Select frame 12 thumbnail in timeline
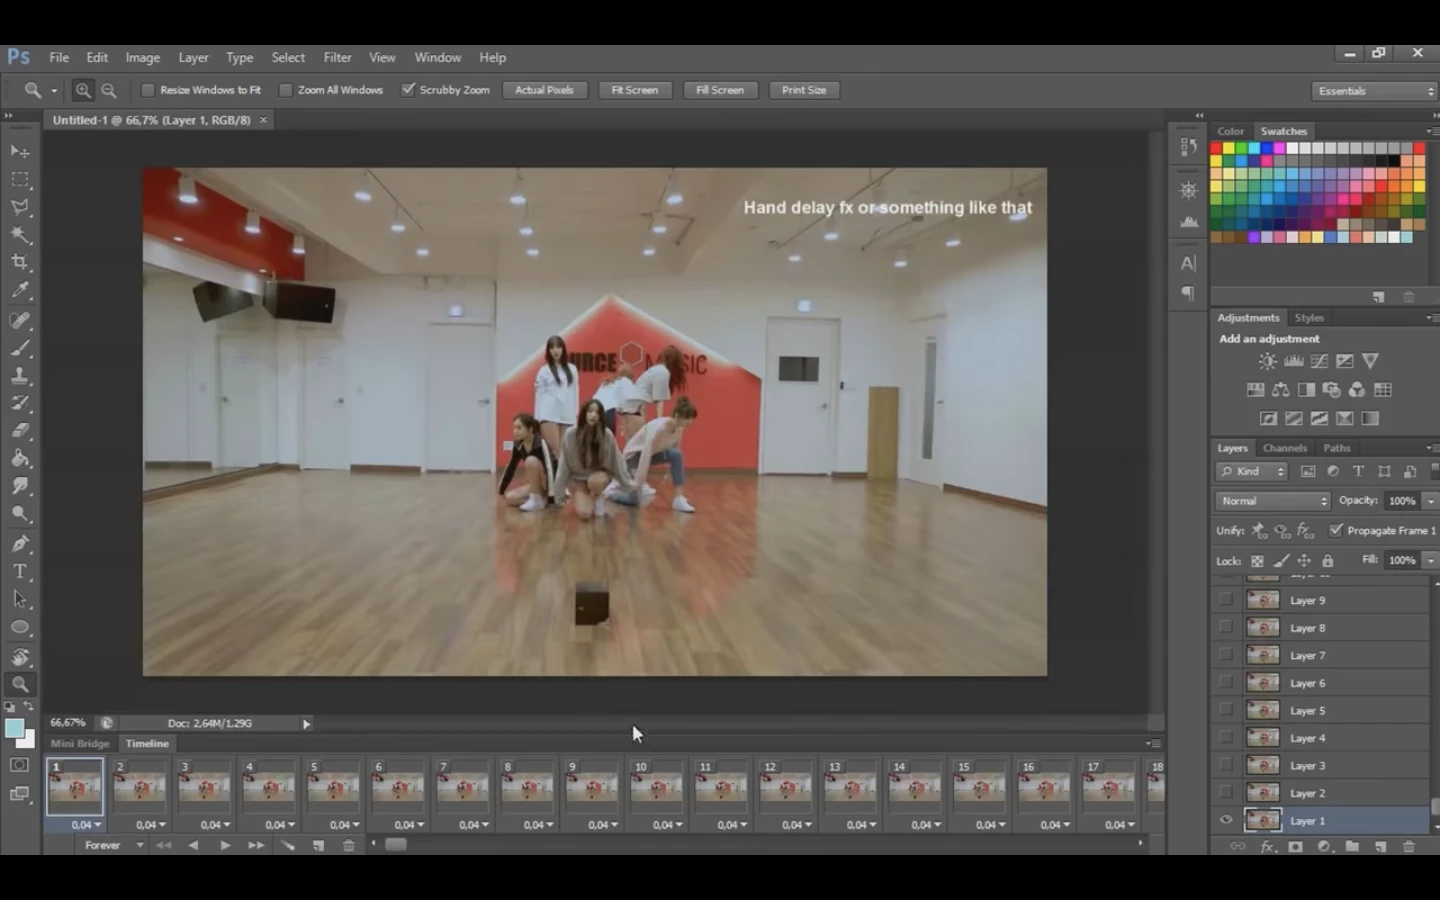 tap(785, 787)
